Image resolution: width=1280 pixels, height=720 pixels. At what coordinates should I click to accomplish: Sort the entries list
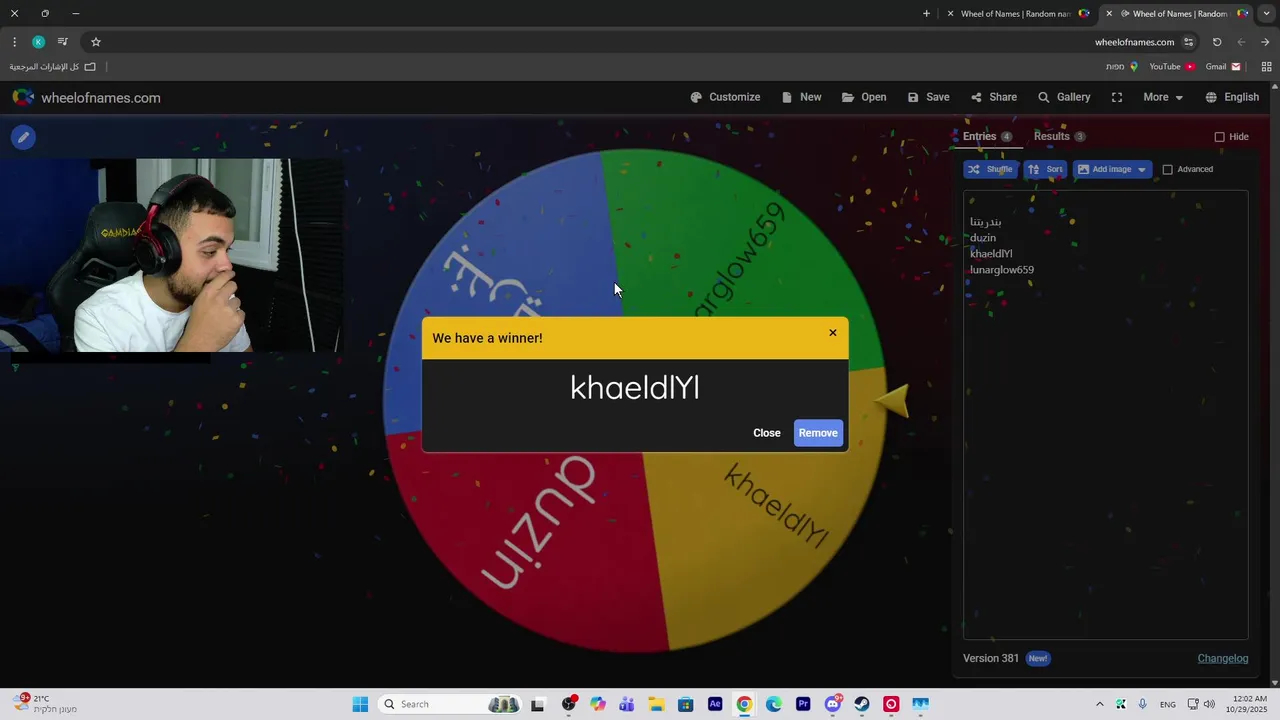click(1045, 169)
